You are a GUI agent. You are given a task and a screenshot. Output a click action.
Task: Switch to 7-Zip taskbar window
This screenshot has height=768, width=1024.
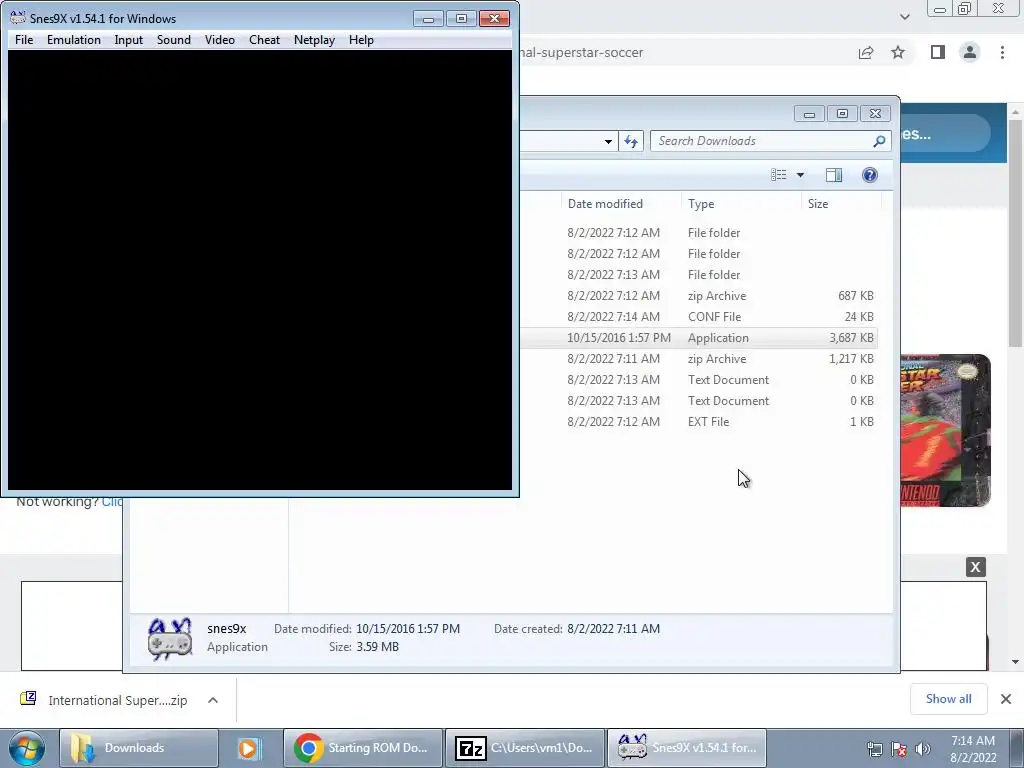tap(524, 748)
